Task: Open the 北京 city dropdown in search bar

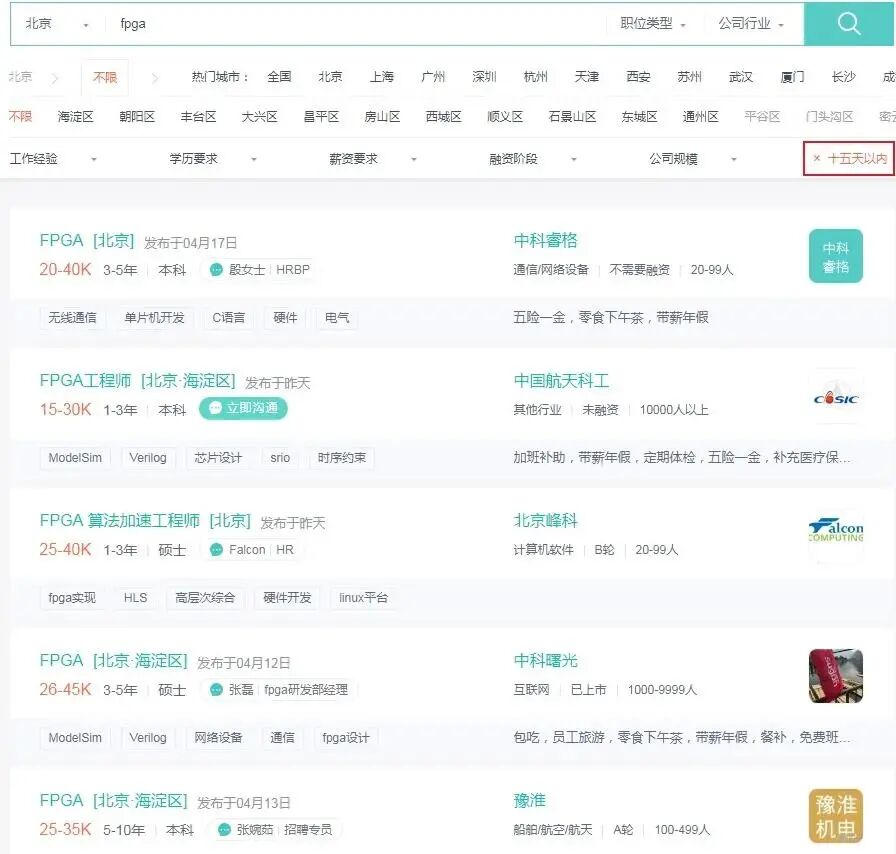Action: (57, 23)
